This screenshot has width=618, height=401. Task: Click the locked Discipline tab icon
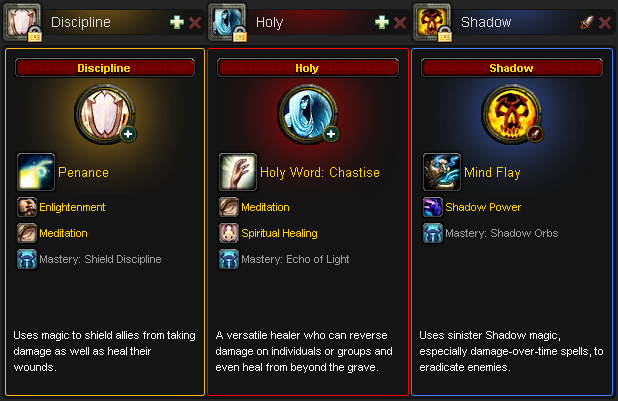[x=22, y=22]
